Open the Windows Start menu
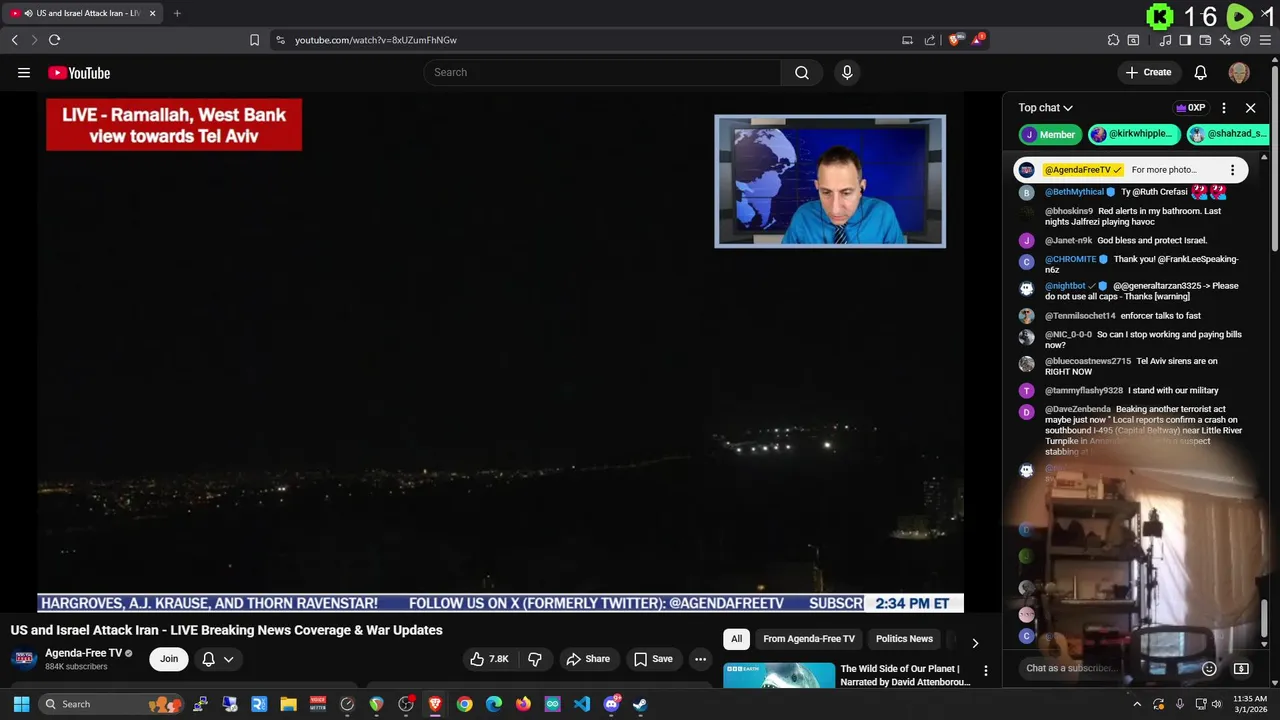This screenshot has height=720, width=1280. [x=21, y=704]
